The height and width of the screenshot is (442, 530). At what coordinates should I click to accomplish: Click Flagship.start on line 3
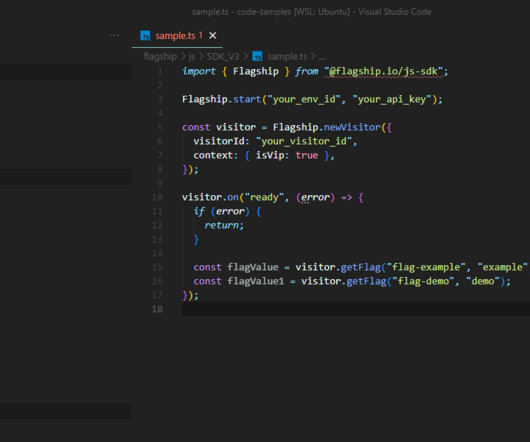221,99
